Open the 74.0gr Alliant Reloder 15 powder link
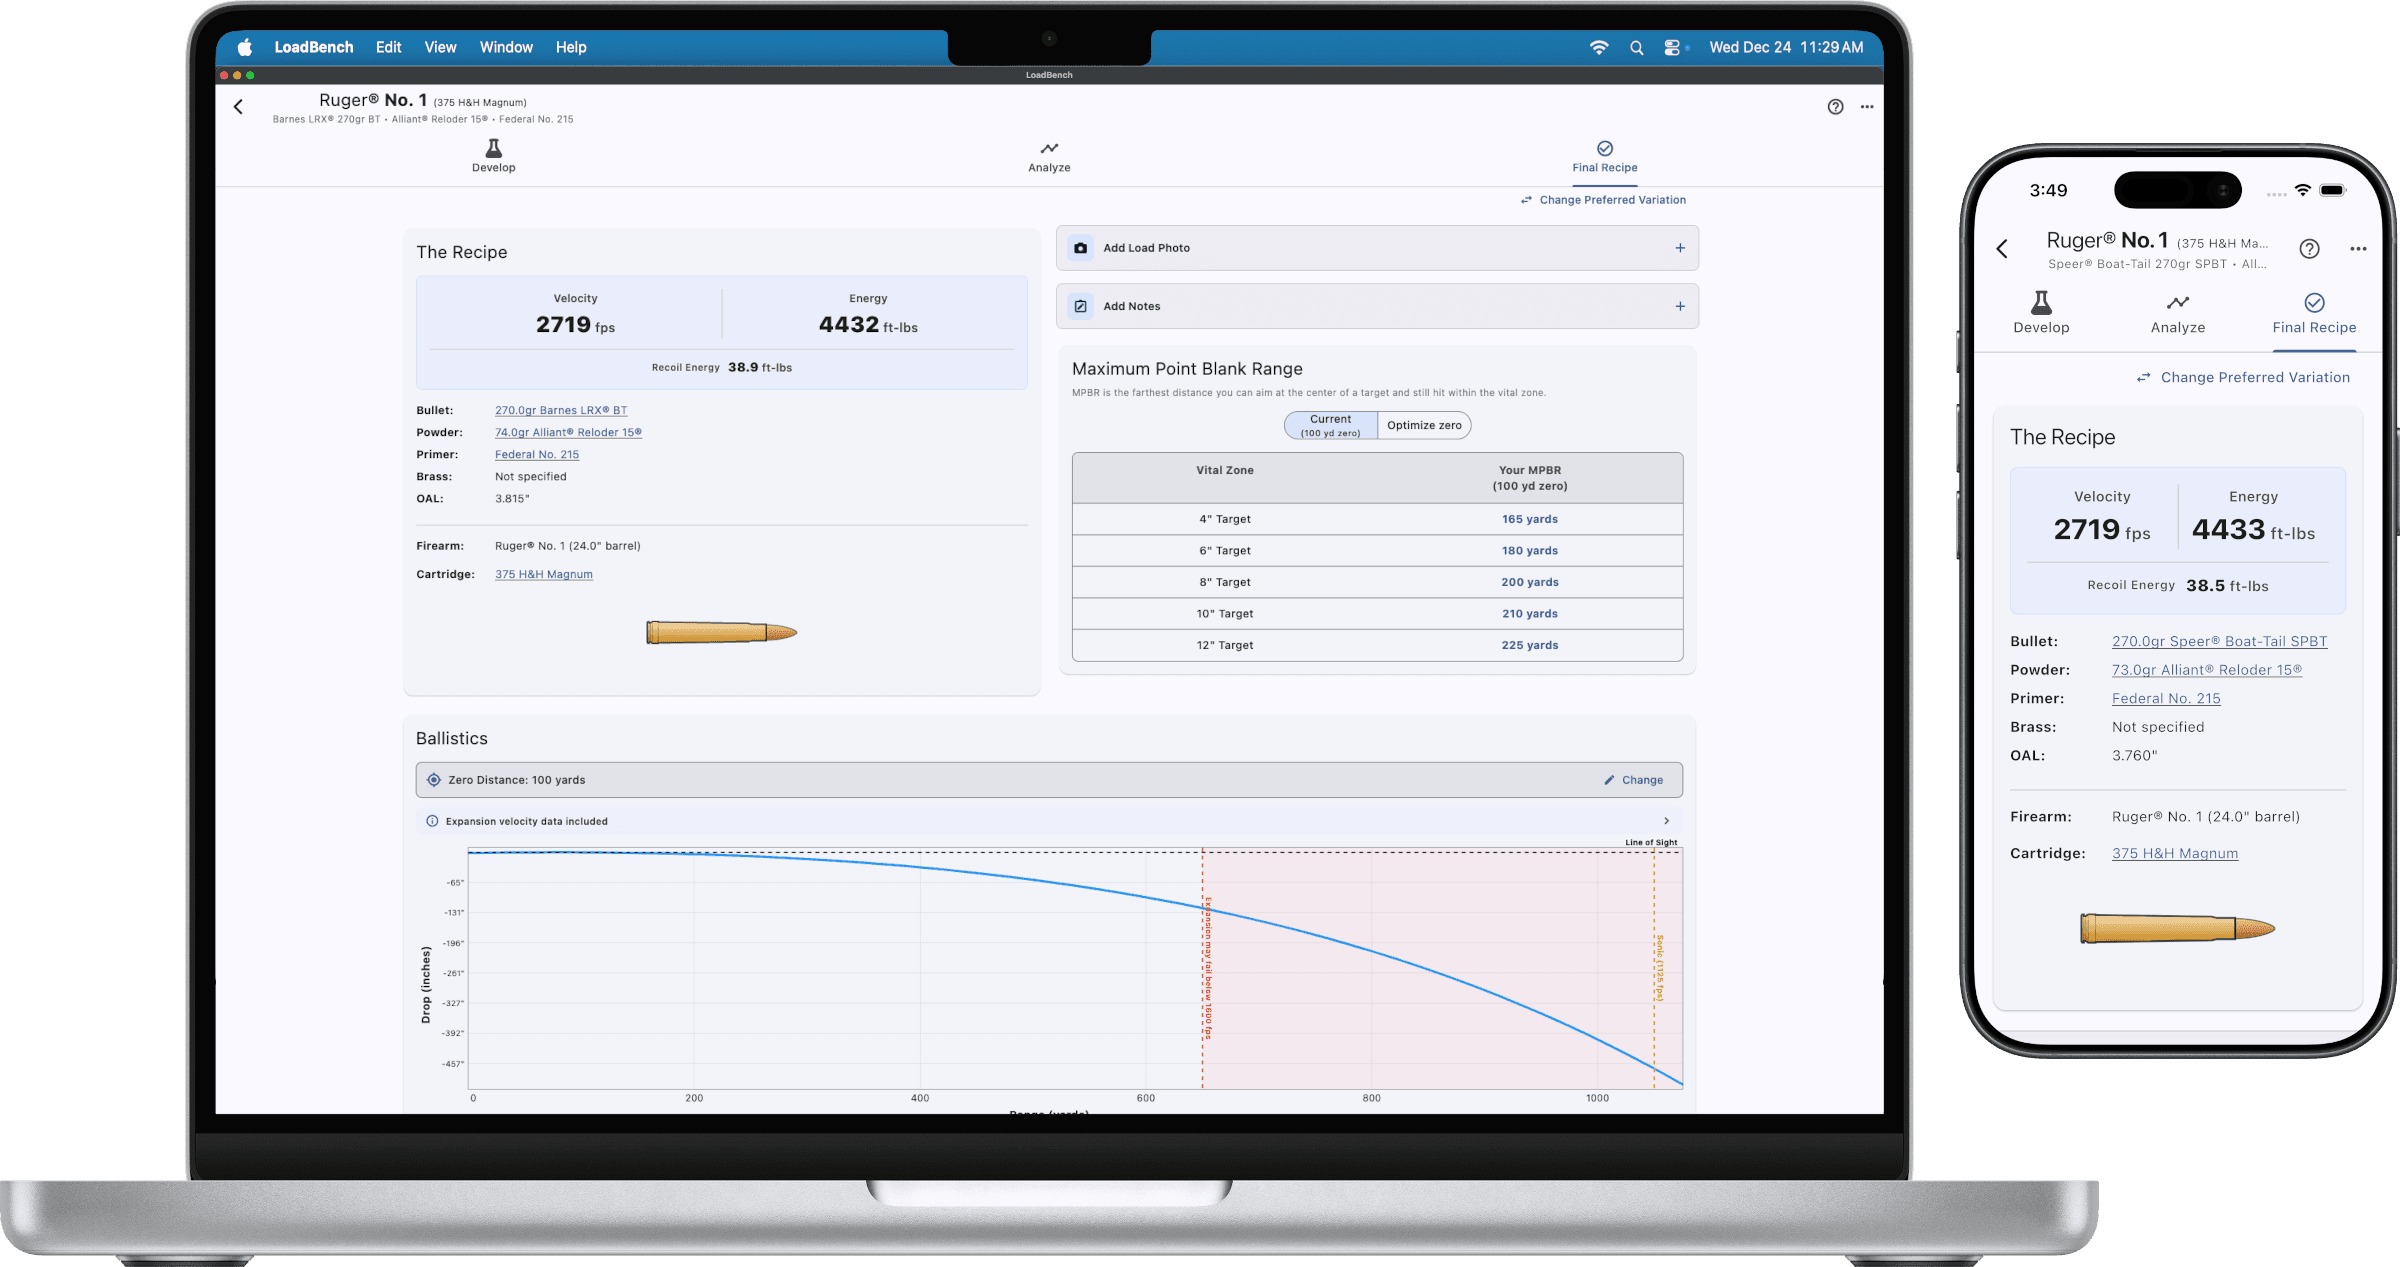This screenshot has width=2400, height=1267. (568, 432)
